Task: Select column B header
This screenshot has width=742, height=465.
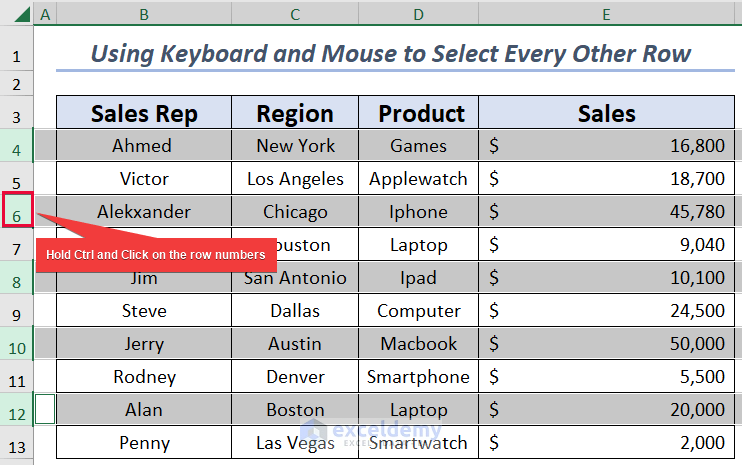Action: [x=144, y=14]
